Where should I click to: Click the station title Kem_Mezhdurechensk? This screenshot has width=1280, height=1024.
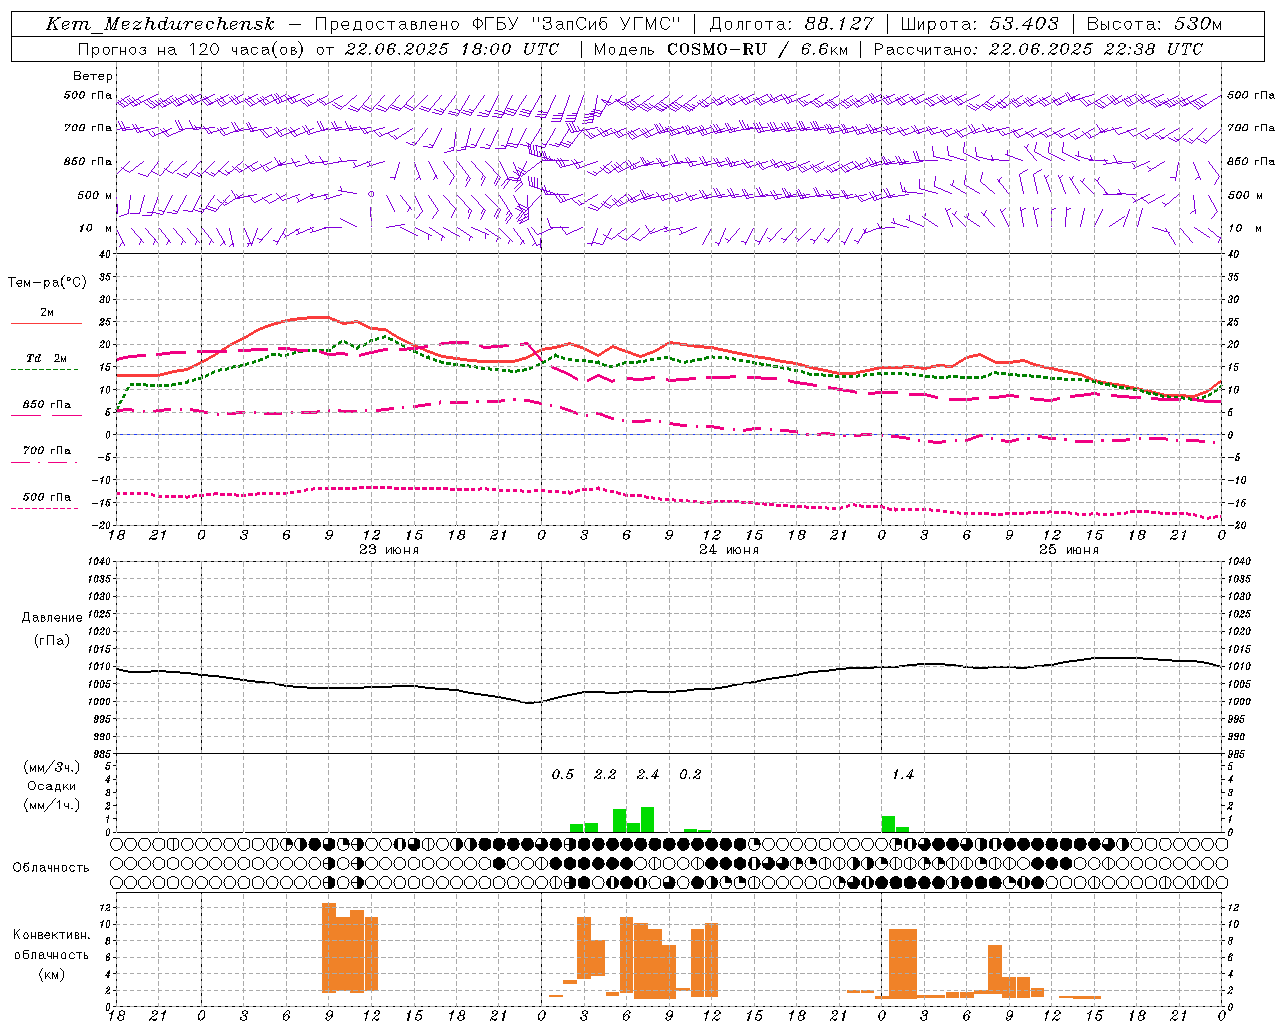pyautogui.click(x=160, y=24)
